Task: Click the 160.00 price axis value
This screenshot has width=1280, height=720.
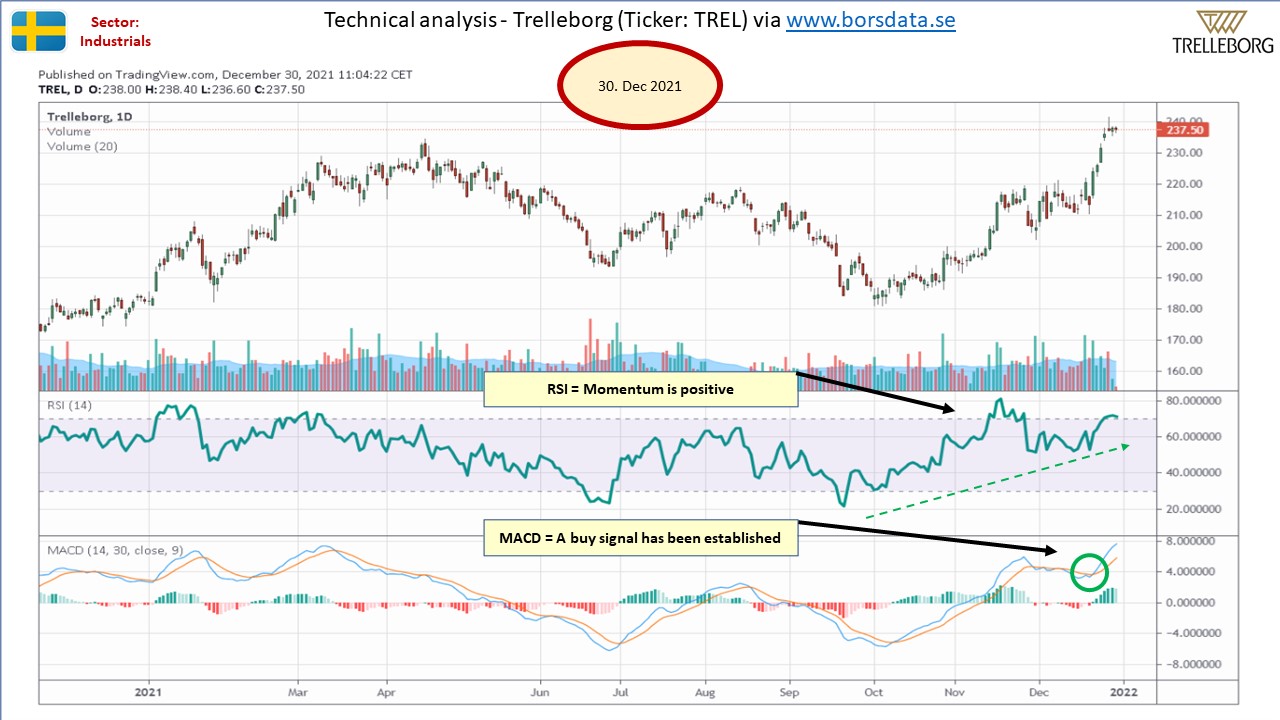Action: point(1182,371)
